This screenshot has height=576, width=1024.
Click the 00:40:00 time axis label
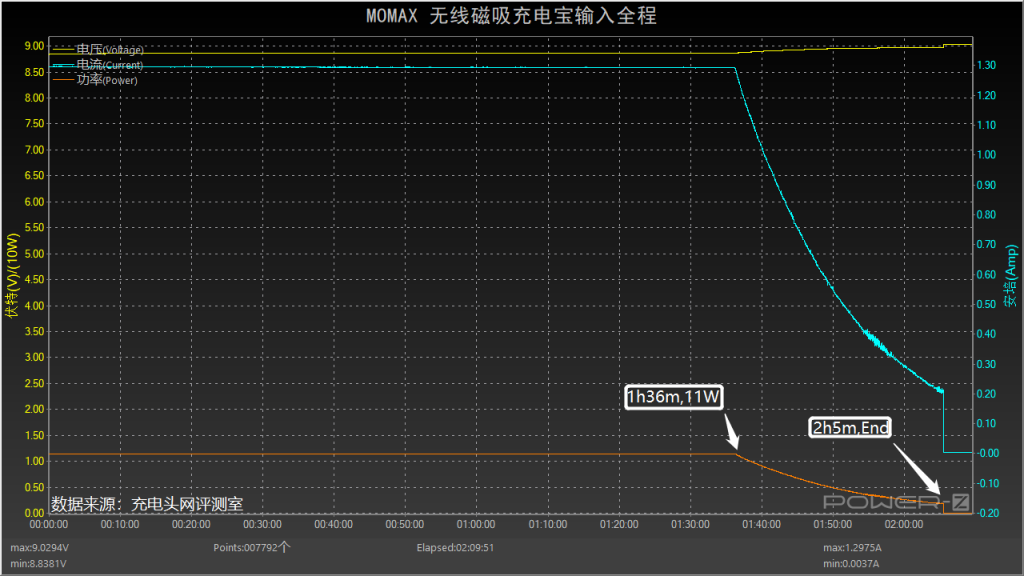pos(334,524)
